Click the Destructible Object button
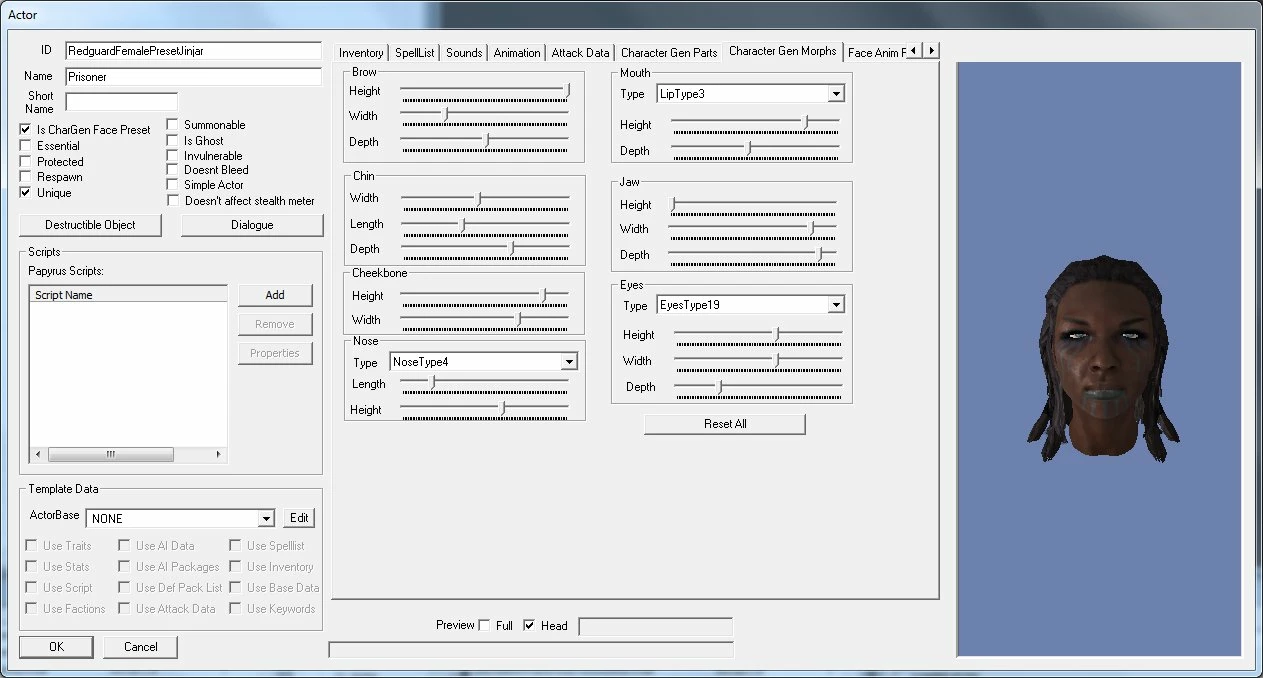This screenshot has height=678, width=1263. tap(90, 225)
